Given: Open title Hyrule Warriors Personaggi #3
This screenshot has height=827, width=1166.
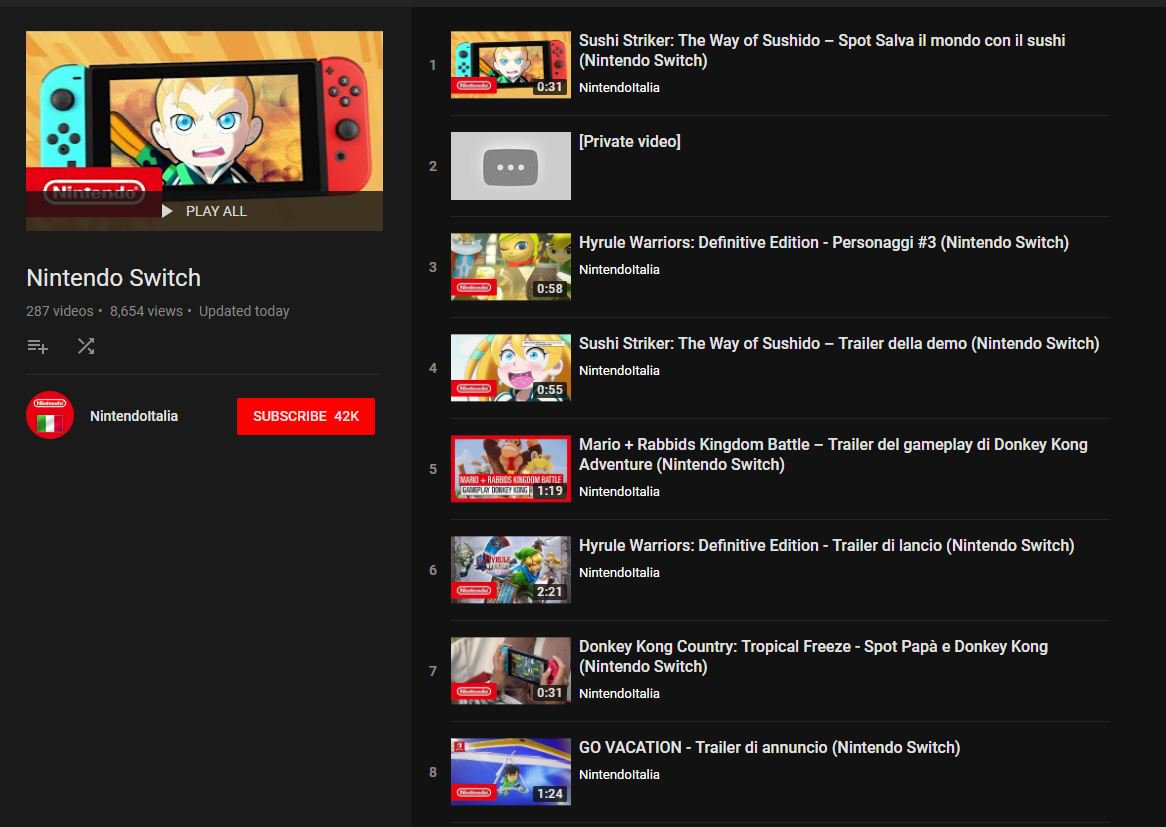Looking at the screenshot, I should pyautogui.click(x=824, y=242).
